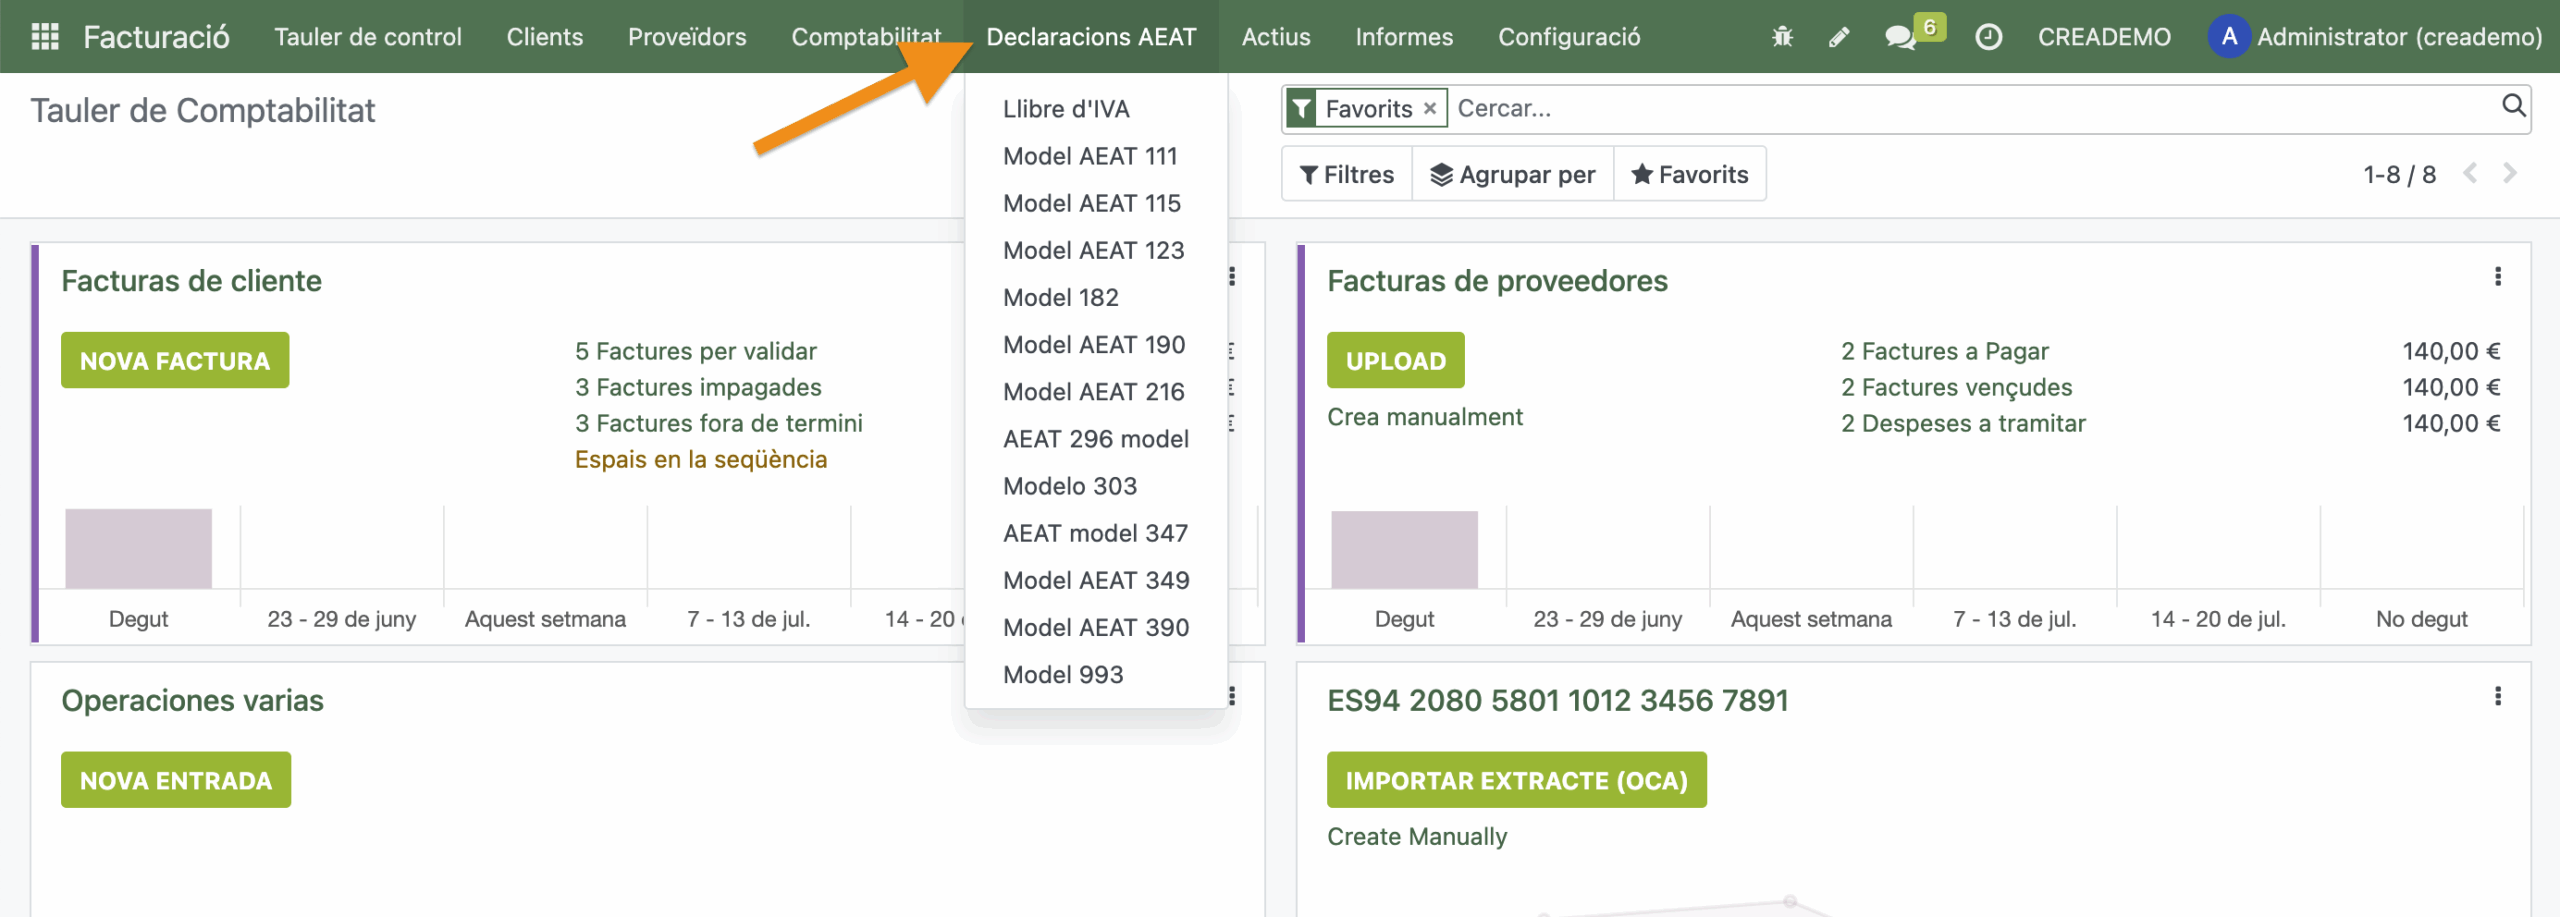Image resolution: width=2560 pixels, height=917 pixels.
Task: Click IMPORTAR EXTRACTE (OCA) button
Action: pos(1515,780)
